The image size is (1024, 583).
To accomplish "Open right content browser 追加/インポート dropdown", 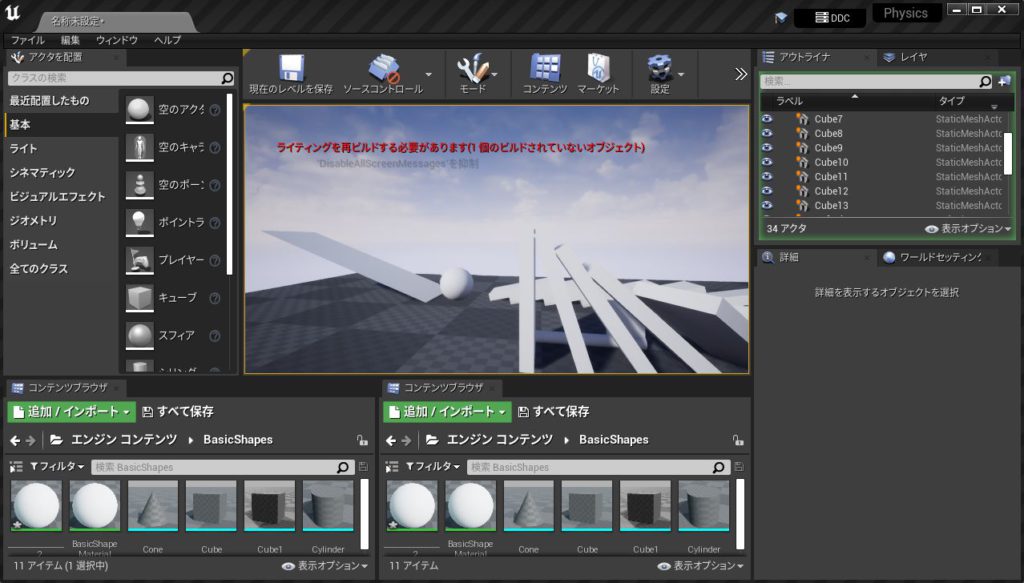I will 447,412.
